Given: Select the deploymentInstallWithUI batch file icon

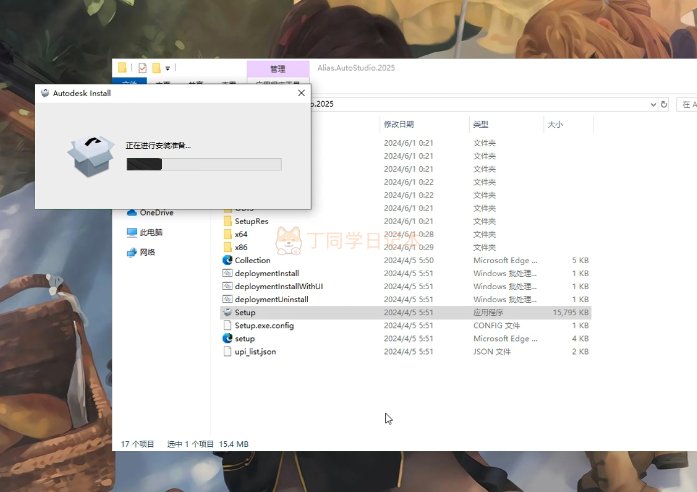Looking at the screenshot, I should (x=227, y=286).
